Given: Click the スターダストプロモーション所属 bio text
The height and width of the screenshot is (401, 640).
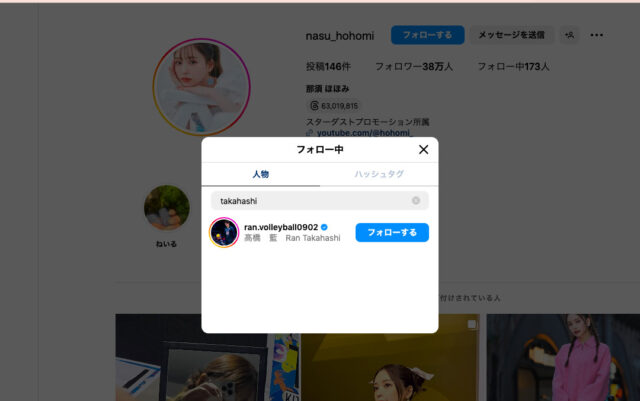Looking at the screenshot, I should pyautogui.click(x=367, y=122).
